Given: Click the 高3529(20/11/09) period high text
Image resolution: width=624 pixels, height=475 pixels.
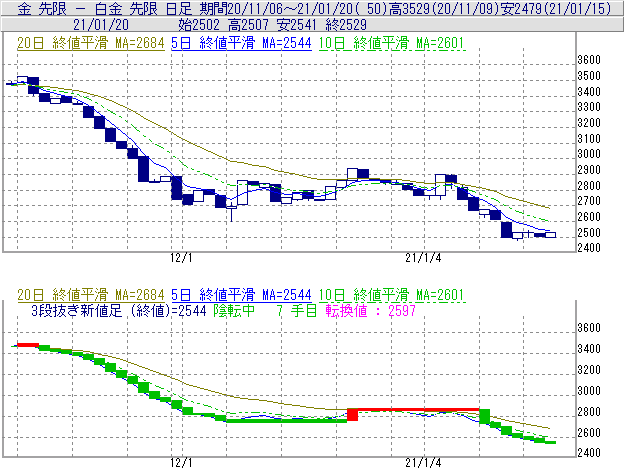Looking at the screenshot, I should [444, 8].
